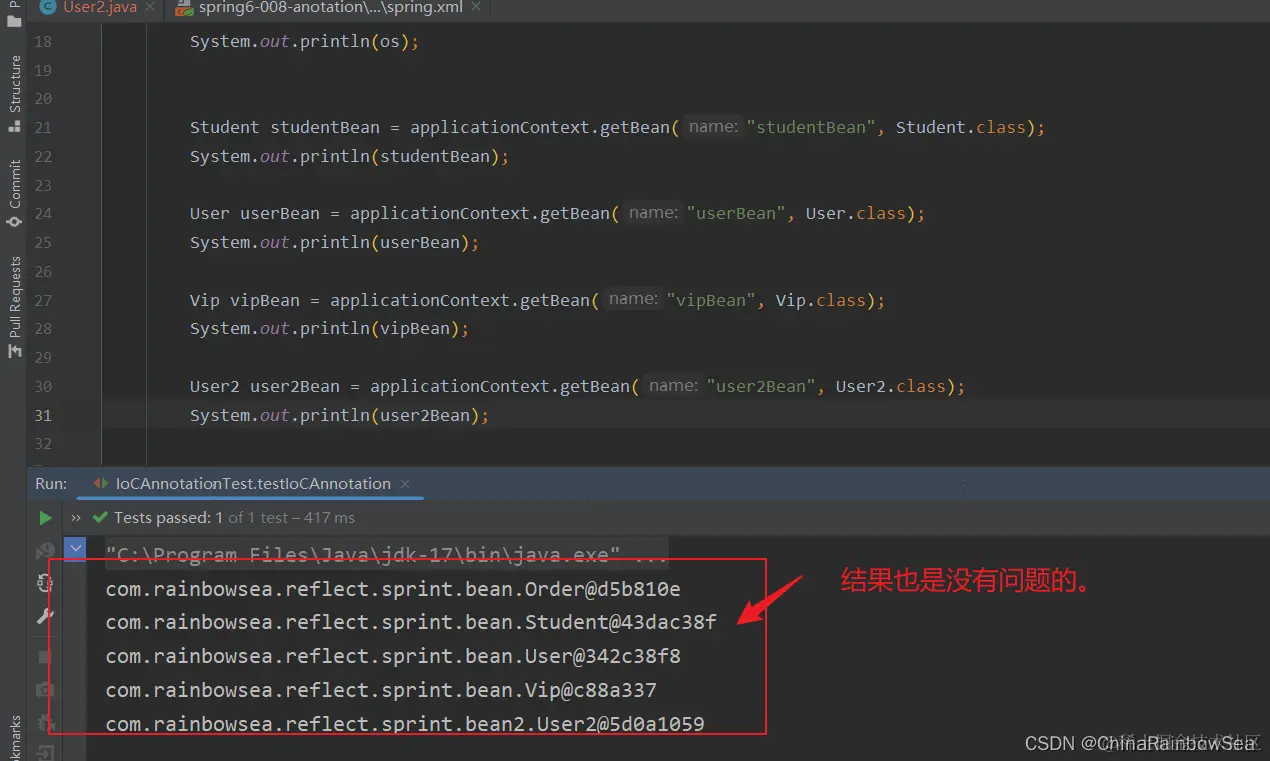Click the rerun failed tests icon

45,551
